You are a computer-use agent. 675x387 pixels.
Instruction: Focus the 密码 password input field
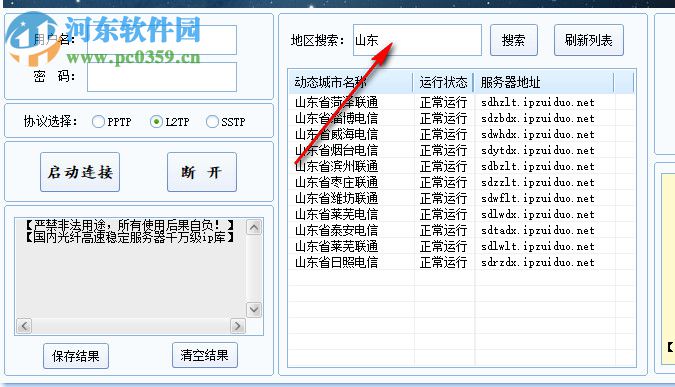click(162, 77)
